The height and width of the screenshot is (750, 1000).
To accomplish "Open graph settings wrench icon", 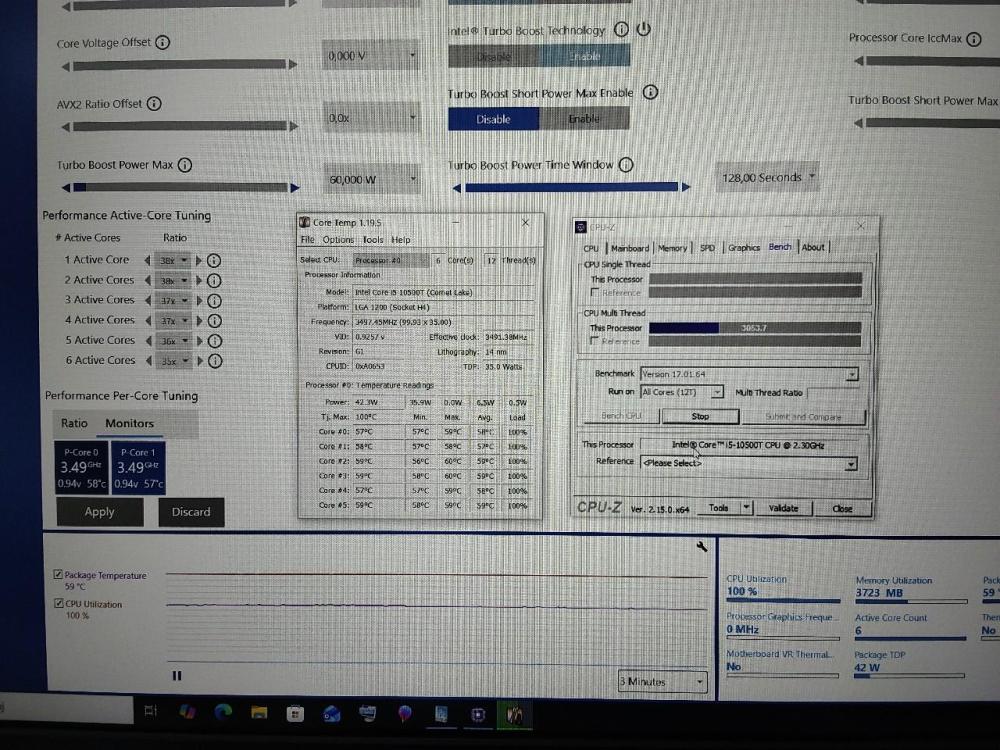I will pyautogui.click(x=702, y=547).
